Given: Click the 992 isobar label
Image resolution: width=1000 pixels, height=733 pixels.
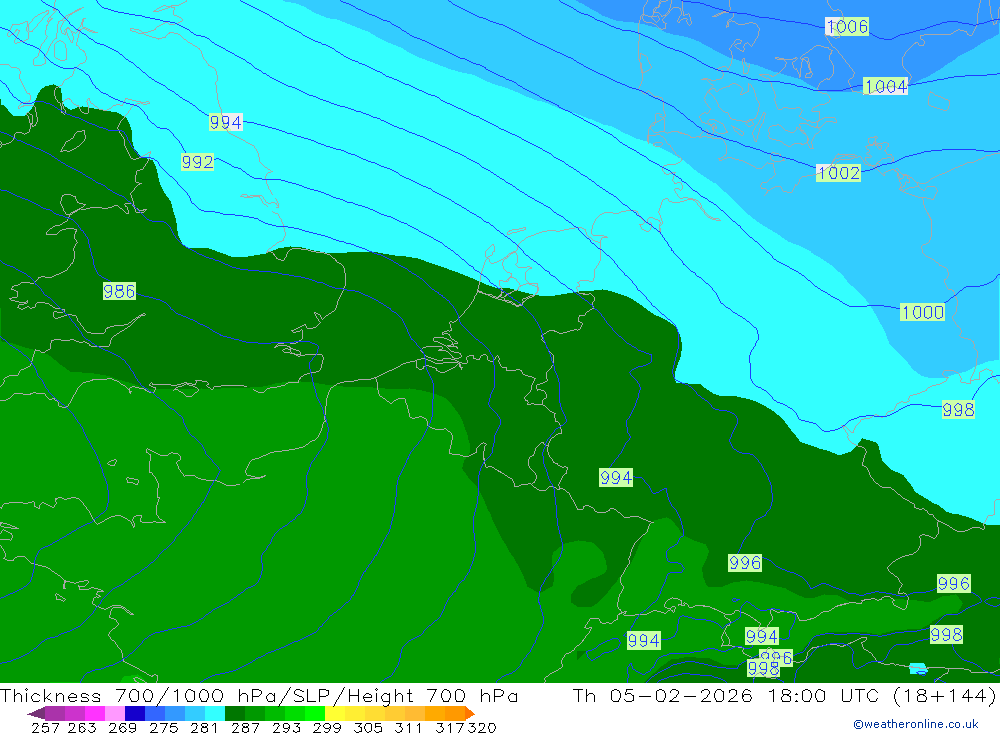Looking at the screenshot, I should pyautogui.click(x=197, y=162).
